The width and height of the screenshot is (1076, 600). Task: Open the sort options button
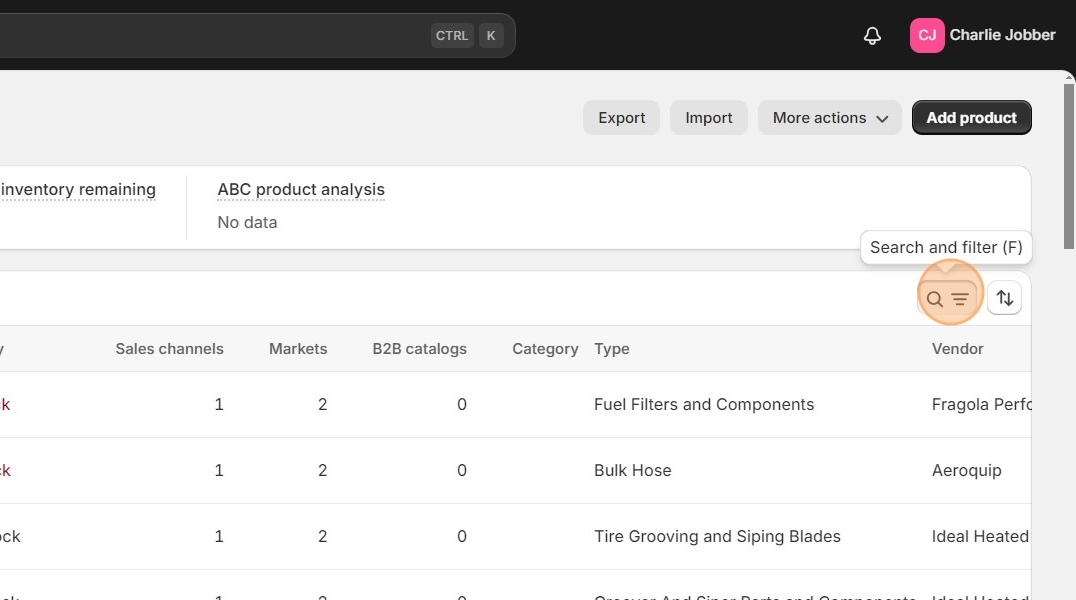pos(1005,299)
